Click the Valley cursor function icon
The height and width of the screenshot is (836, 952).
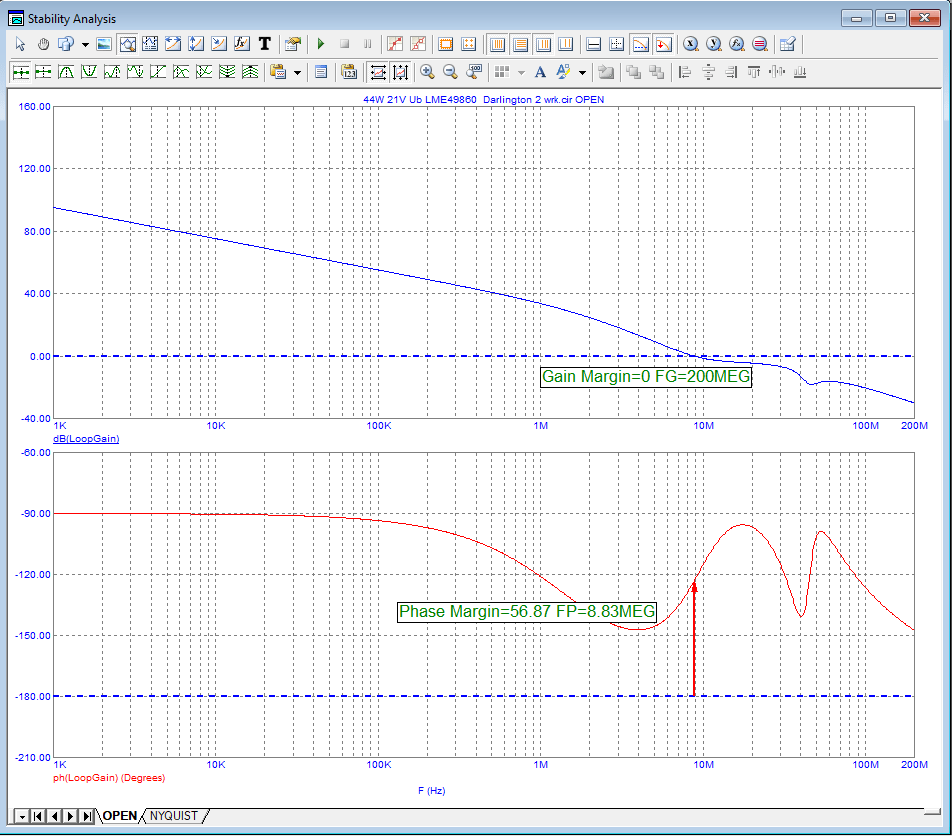tap(89, 72)
